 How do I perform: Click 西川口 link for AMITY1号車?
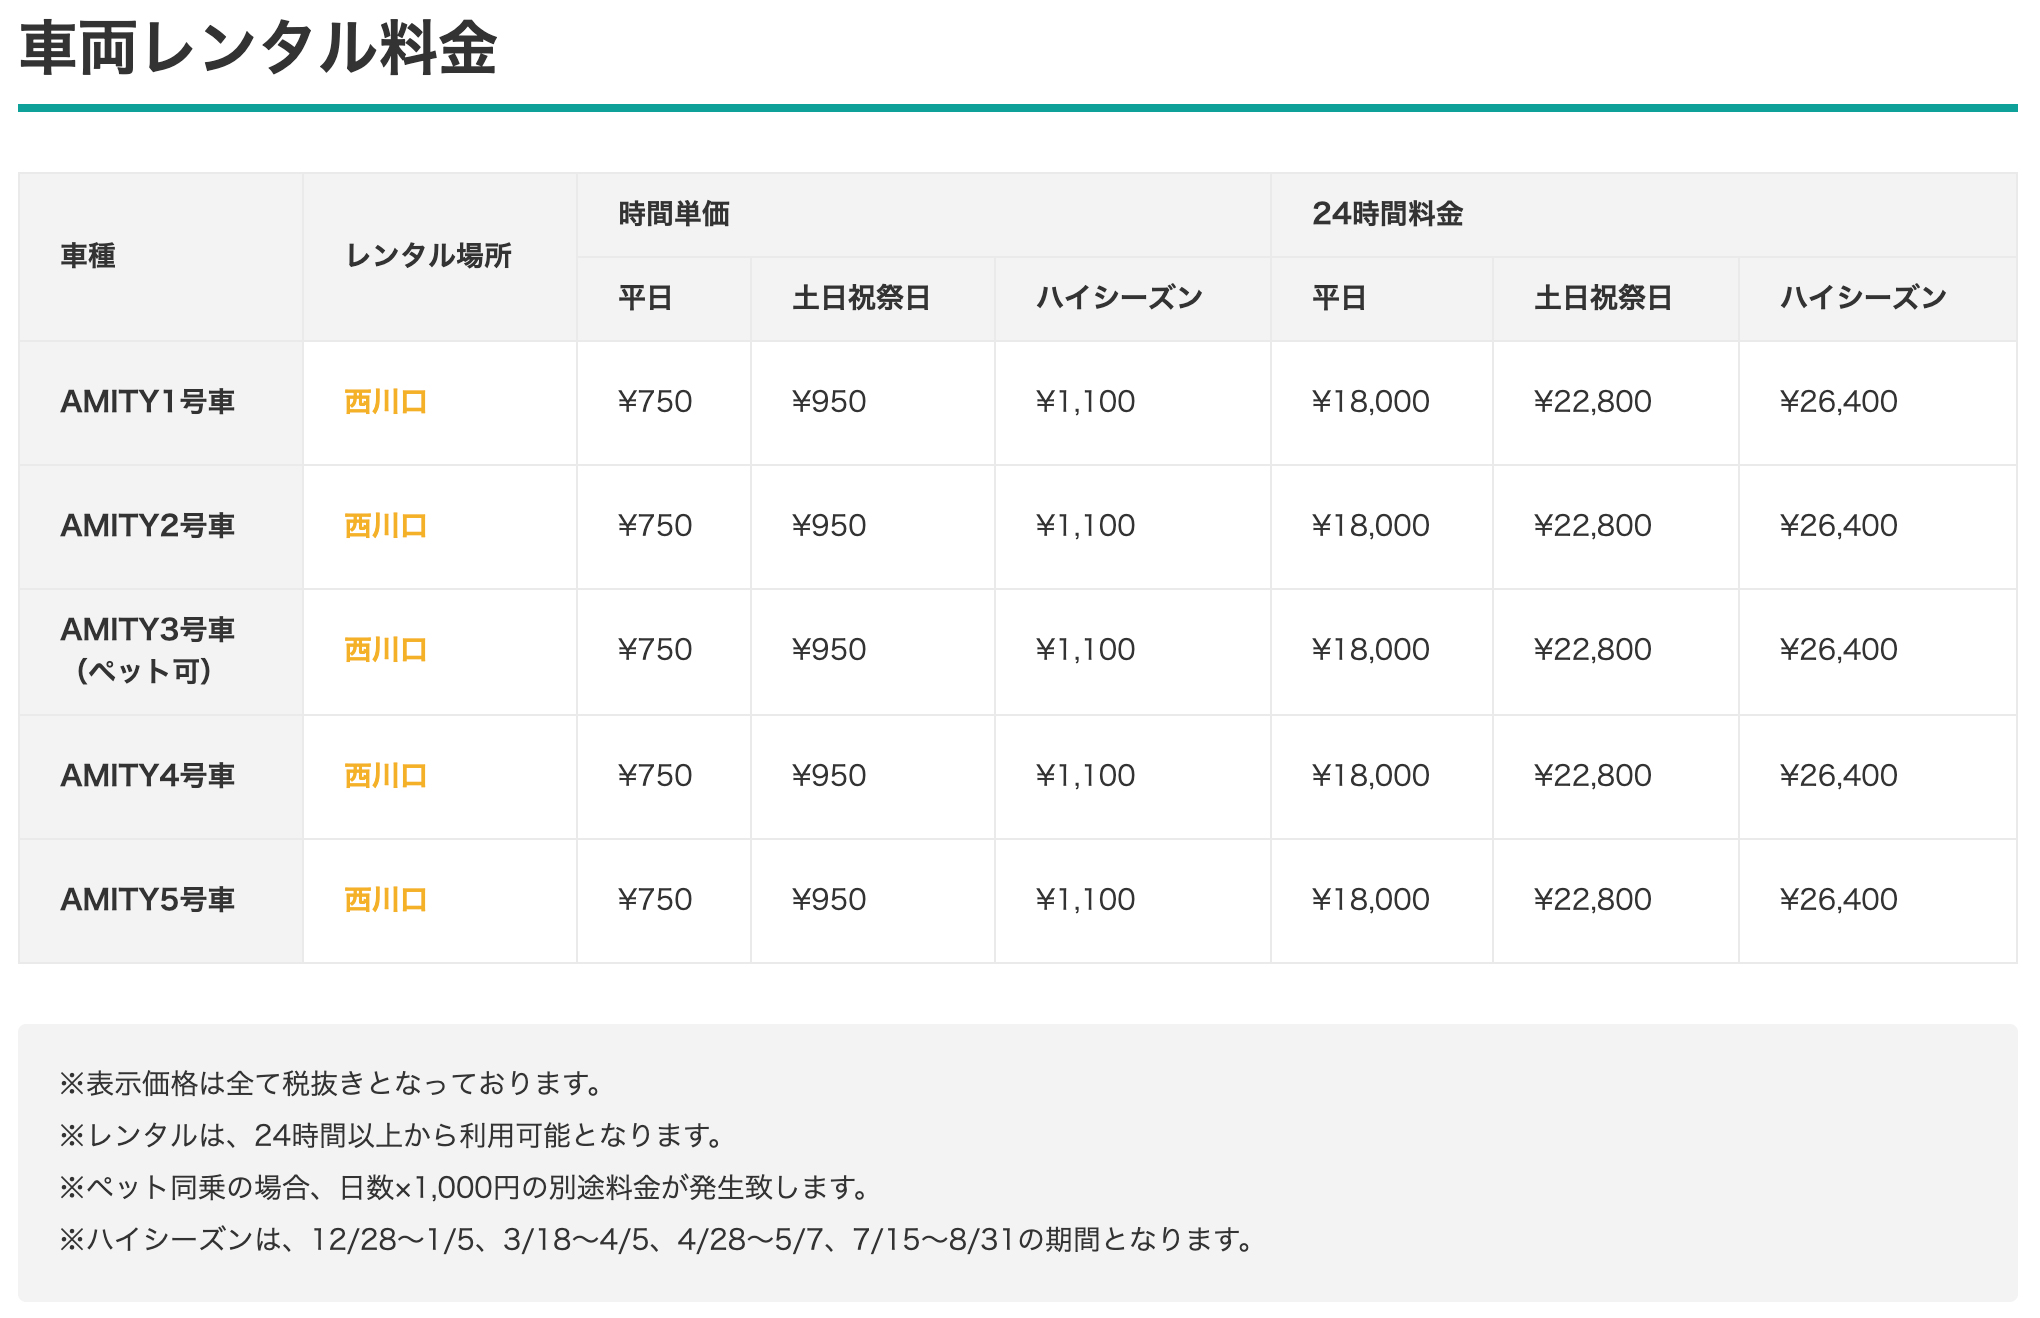[385, 402]
